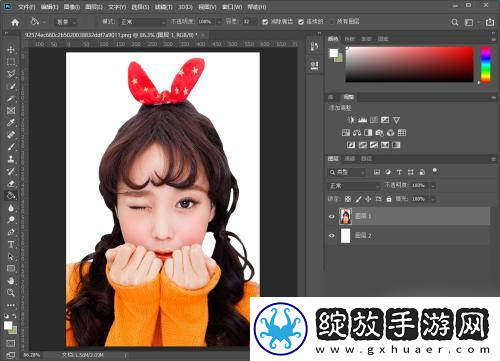Select the Move tool

pos(11,50)
